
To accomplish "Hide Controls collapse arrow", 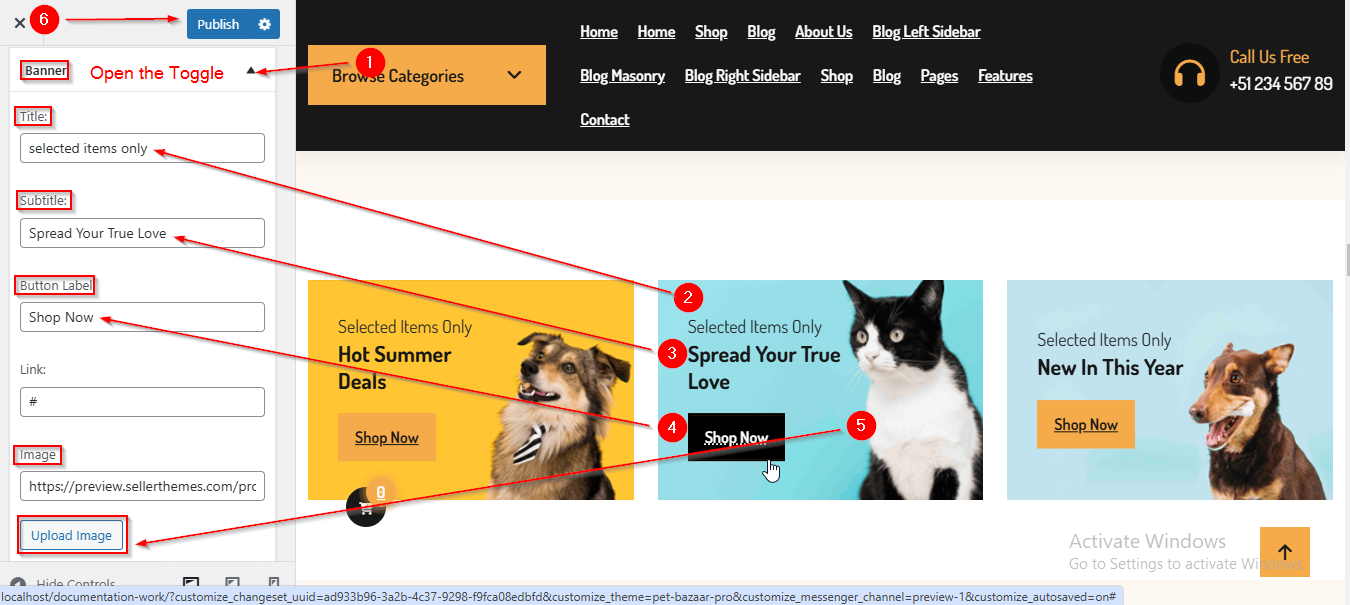I will pos(17,583).
